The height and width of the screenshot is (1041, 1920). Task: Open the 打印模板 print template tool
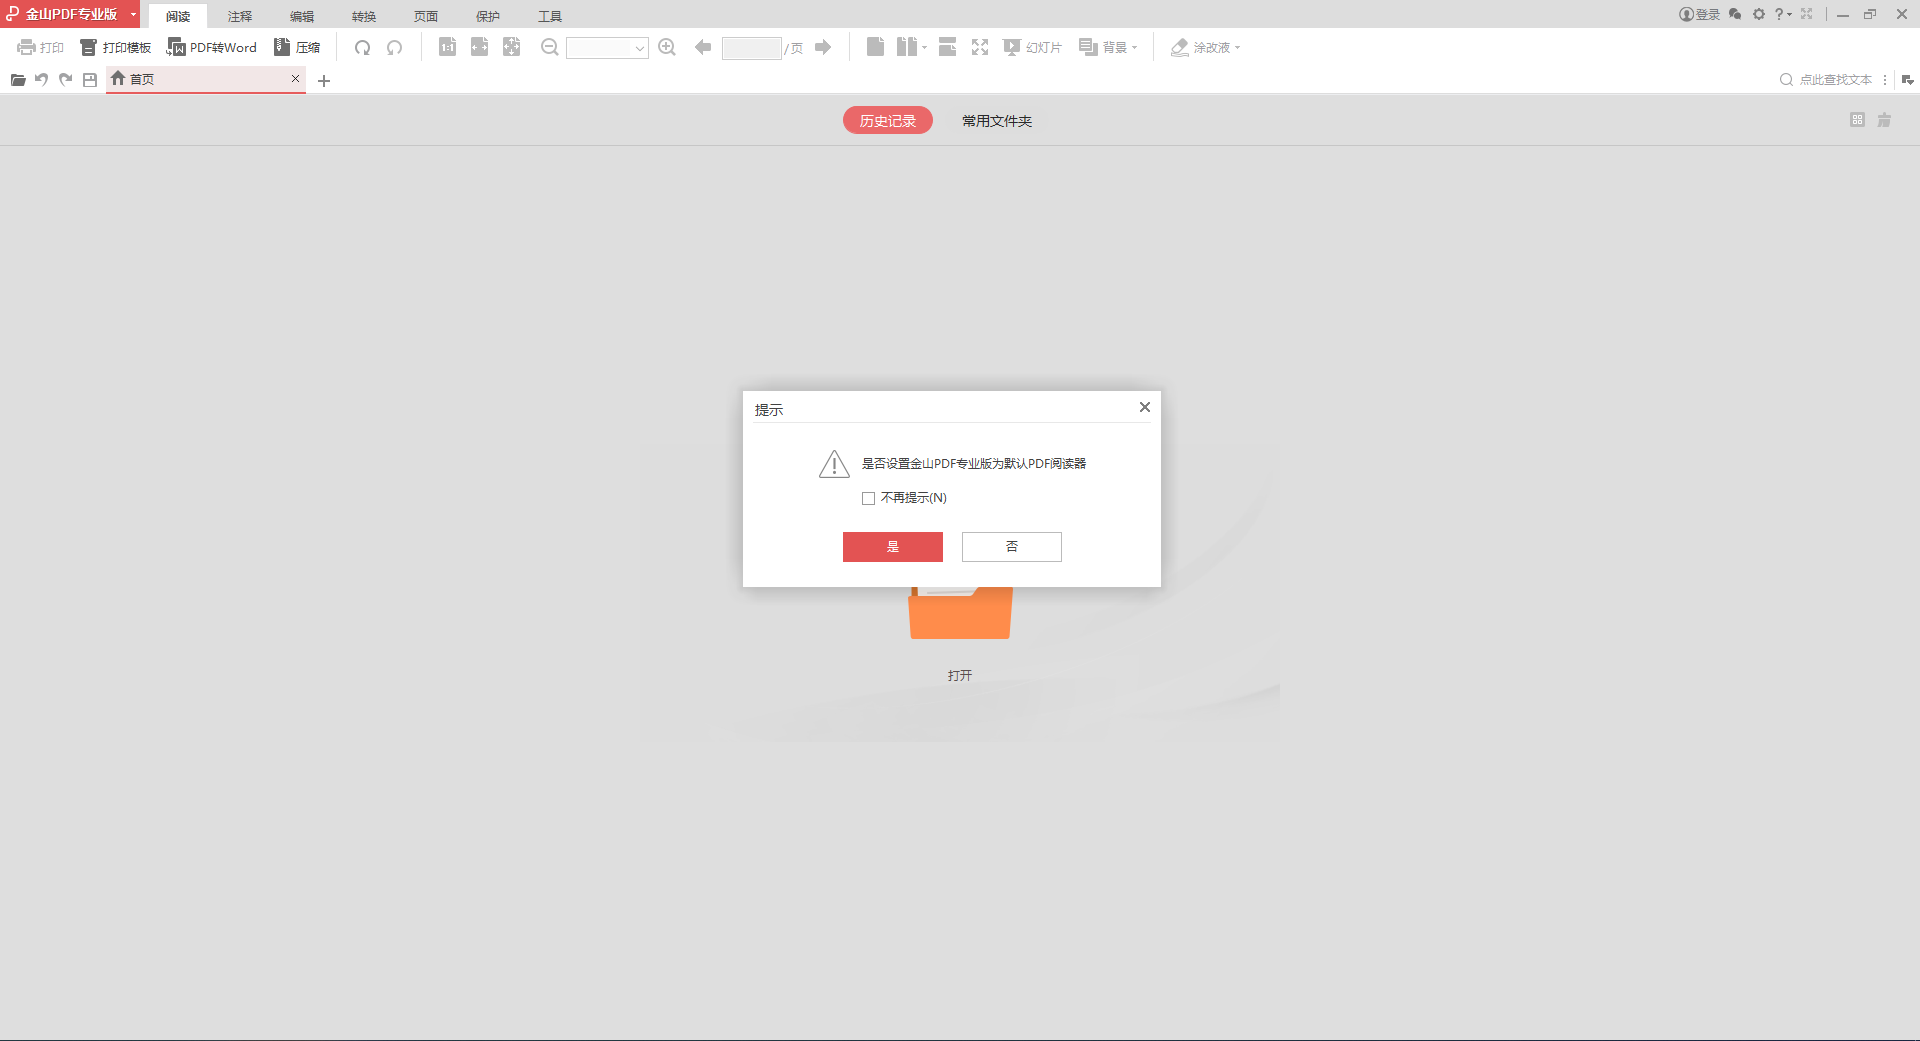tap(116, 47)
